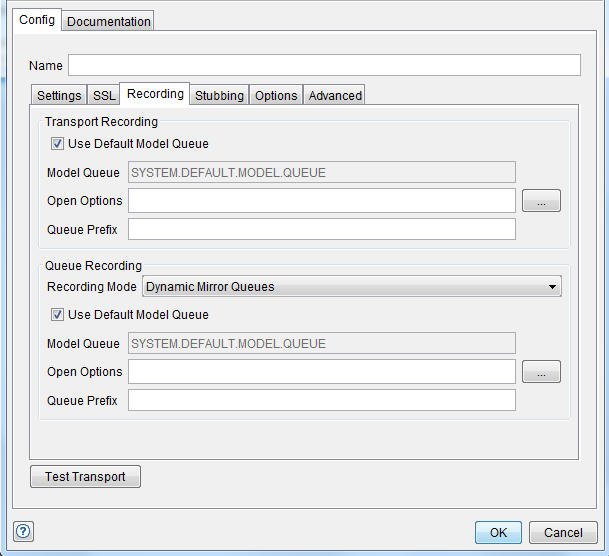Open the Options tab

(x=276, y=96)
